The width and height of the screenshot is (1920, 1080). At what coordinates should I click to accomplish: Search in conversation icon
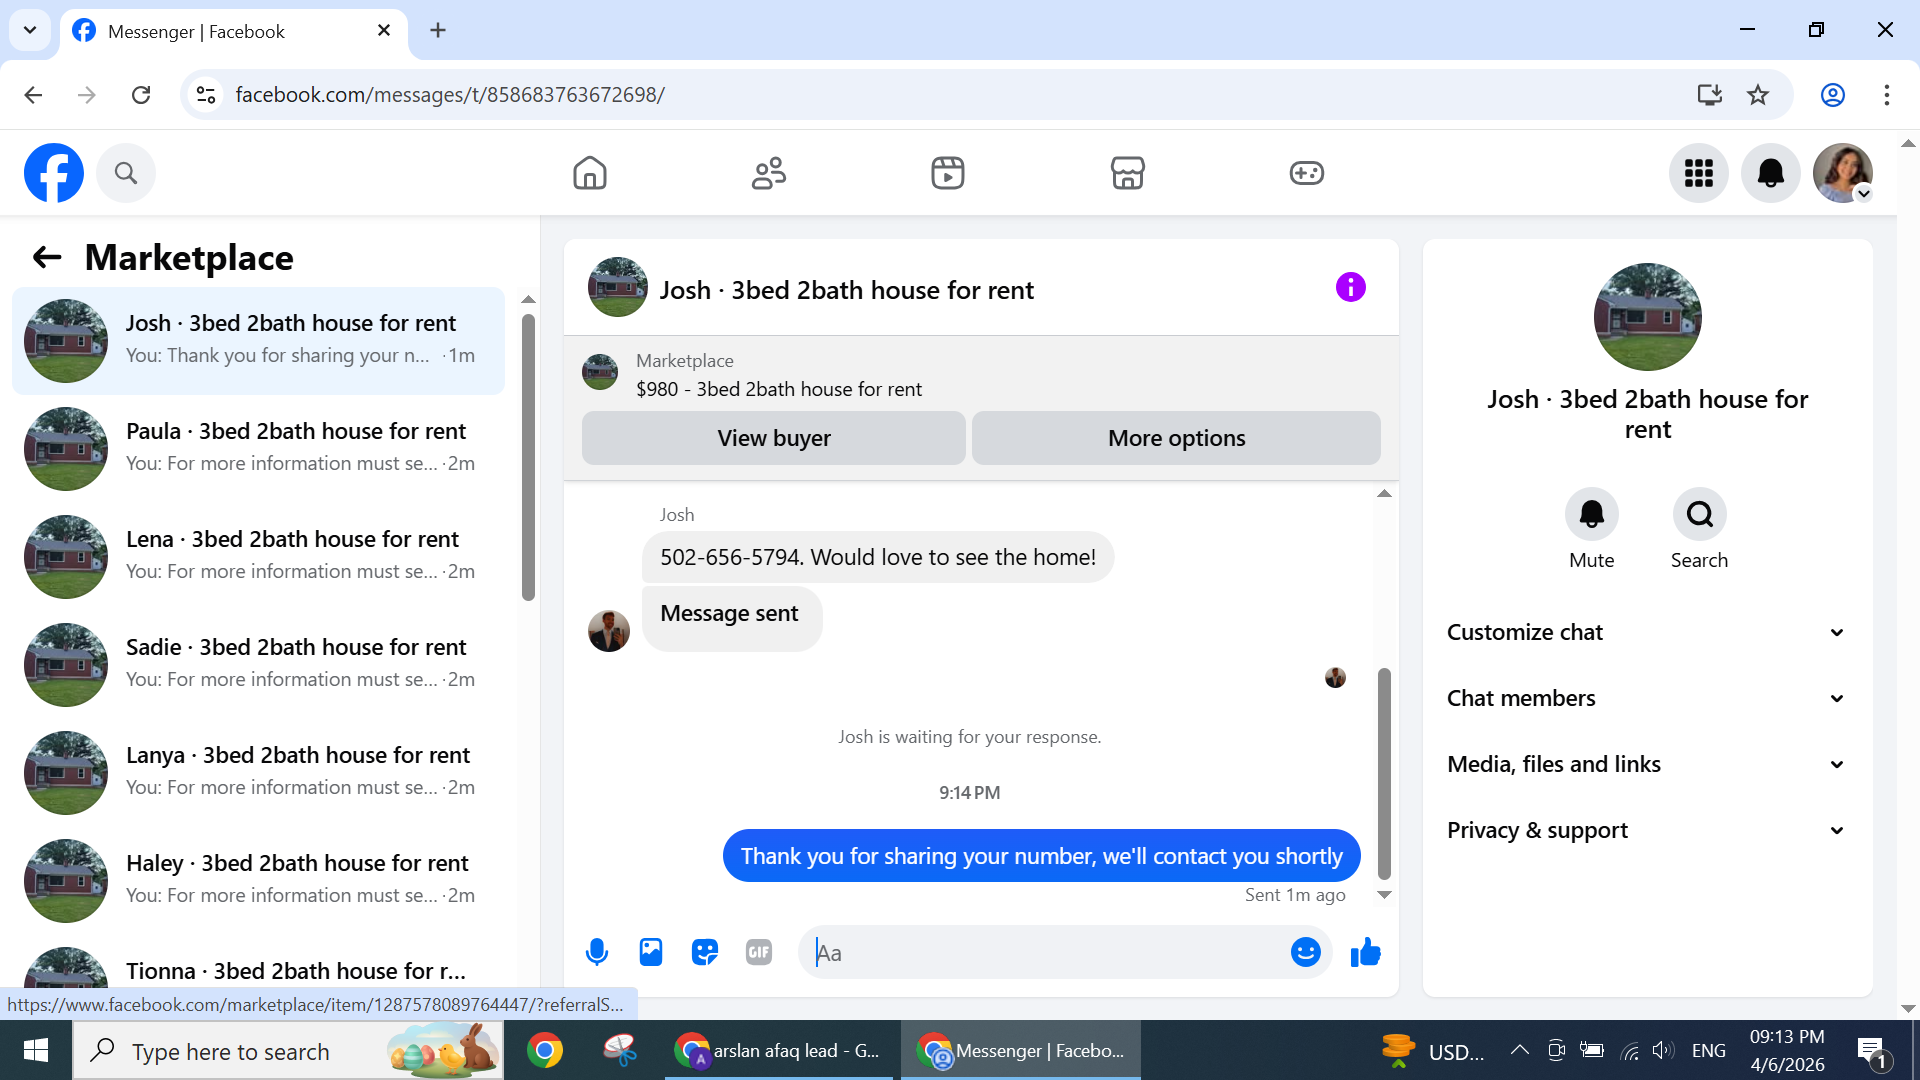click(x=1700, y=514)
